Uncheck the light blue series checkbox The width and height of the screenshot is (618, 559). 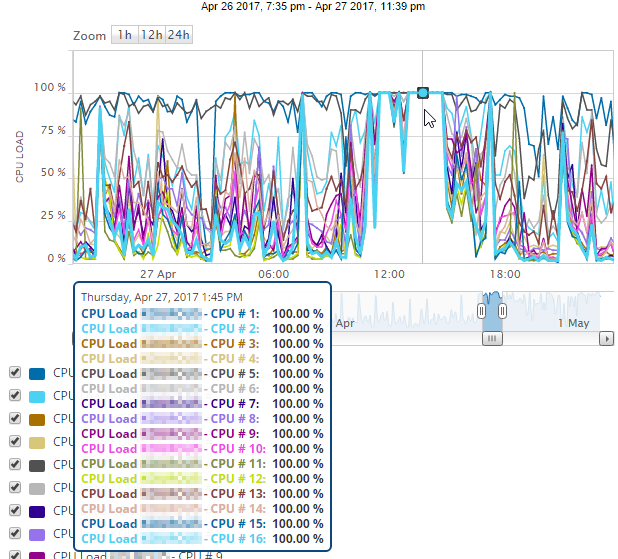(x=15, y=395)
